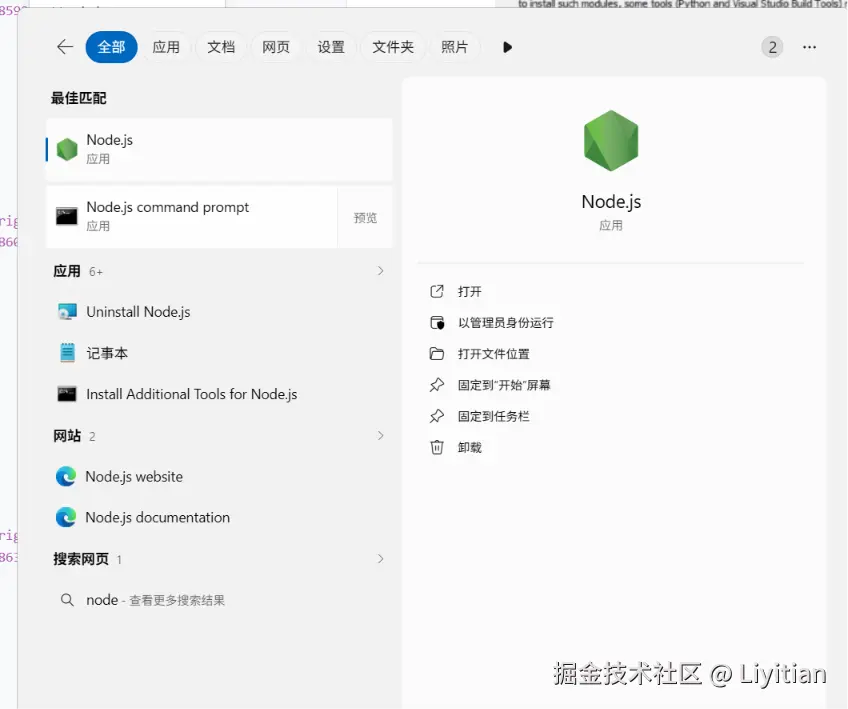The height and width of the screenshot is (709, 848).
Task: Click Edge icon beside Node.js documentation
Action: [x=66, y=518]
